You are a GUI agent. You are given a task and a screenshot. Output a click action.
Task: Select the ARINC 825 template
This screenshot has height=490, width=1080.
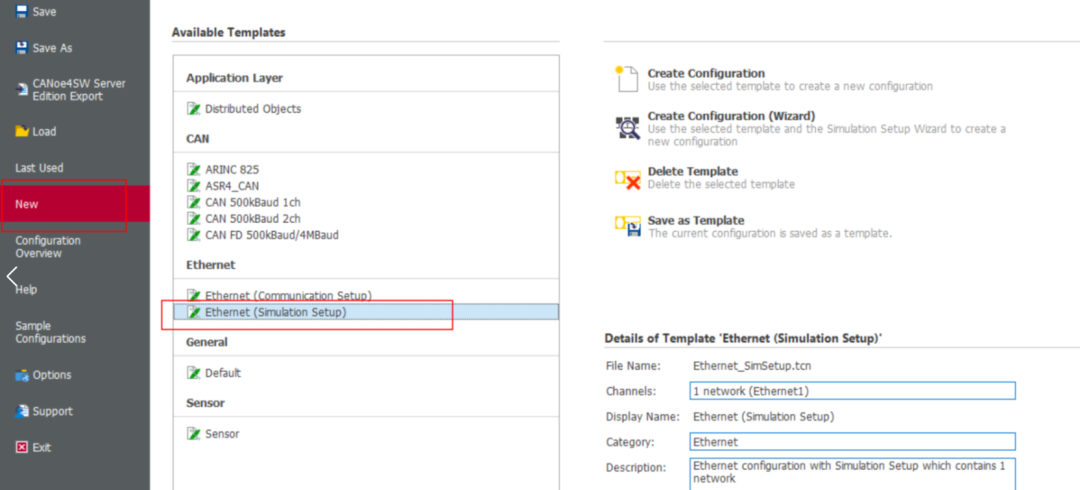click(x=232, y=169)
